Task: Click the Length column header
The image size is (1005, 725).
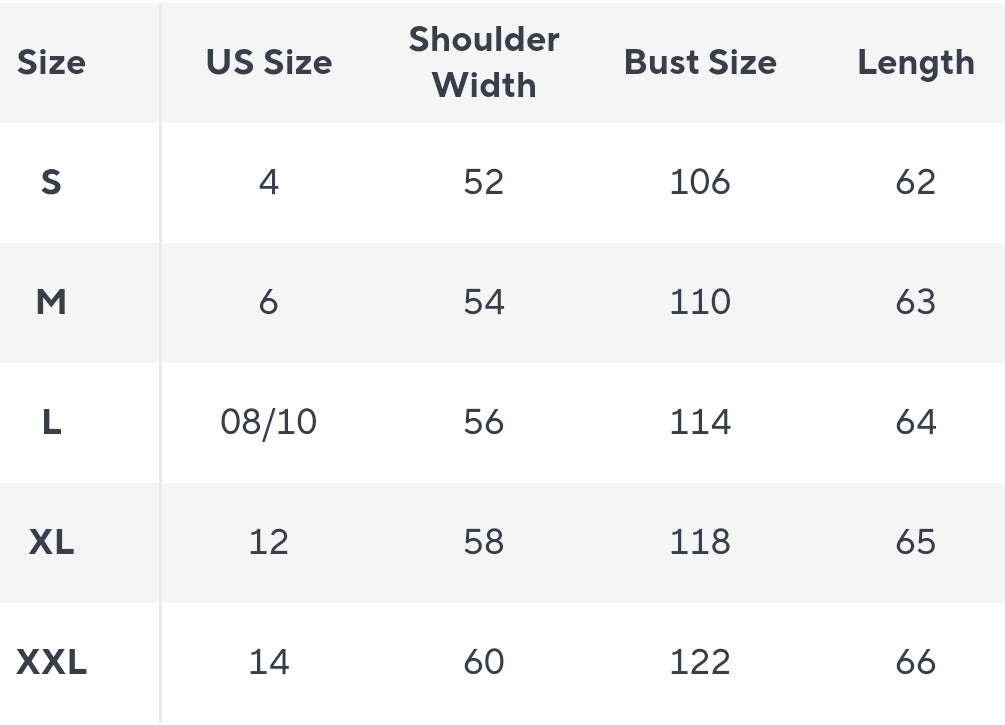Action: pyautogui.click(x=915, y=63)
